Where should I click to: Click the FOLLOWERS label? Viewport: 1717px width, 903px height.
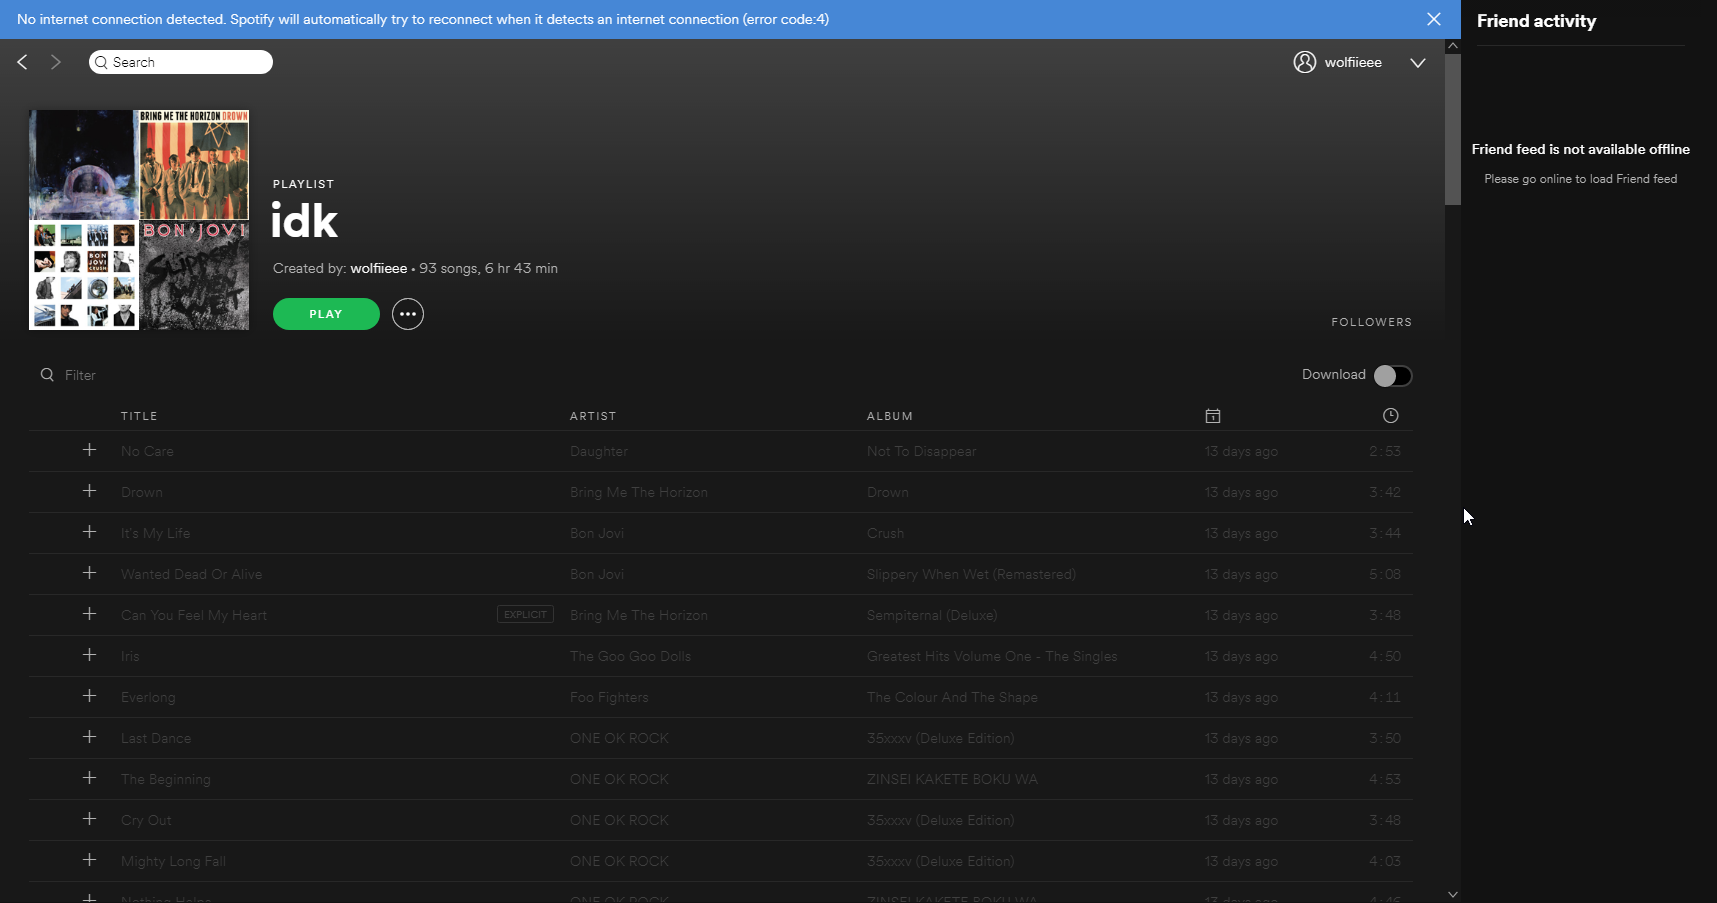(x=1371, y=322)
